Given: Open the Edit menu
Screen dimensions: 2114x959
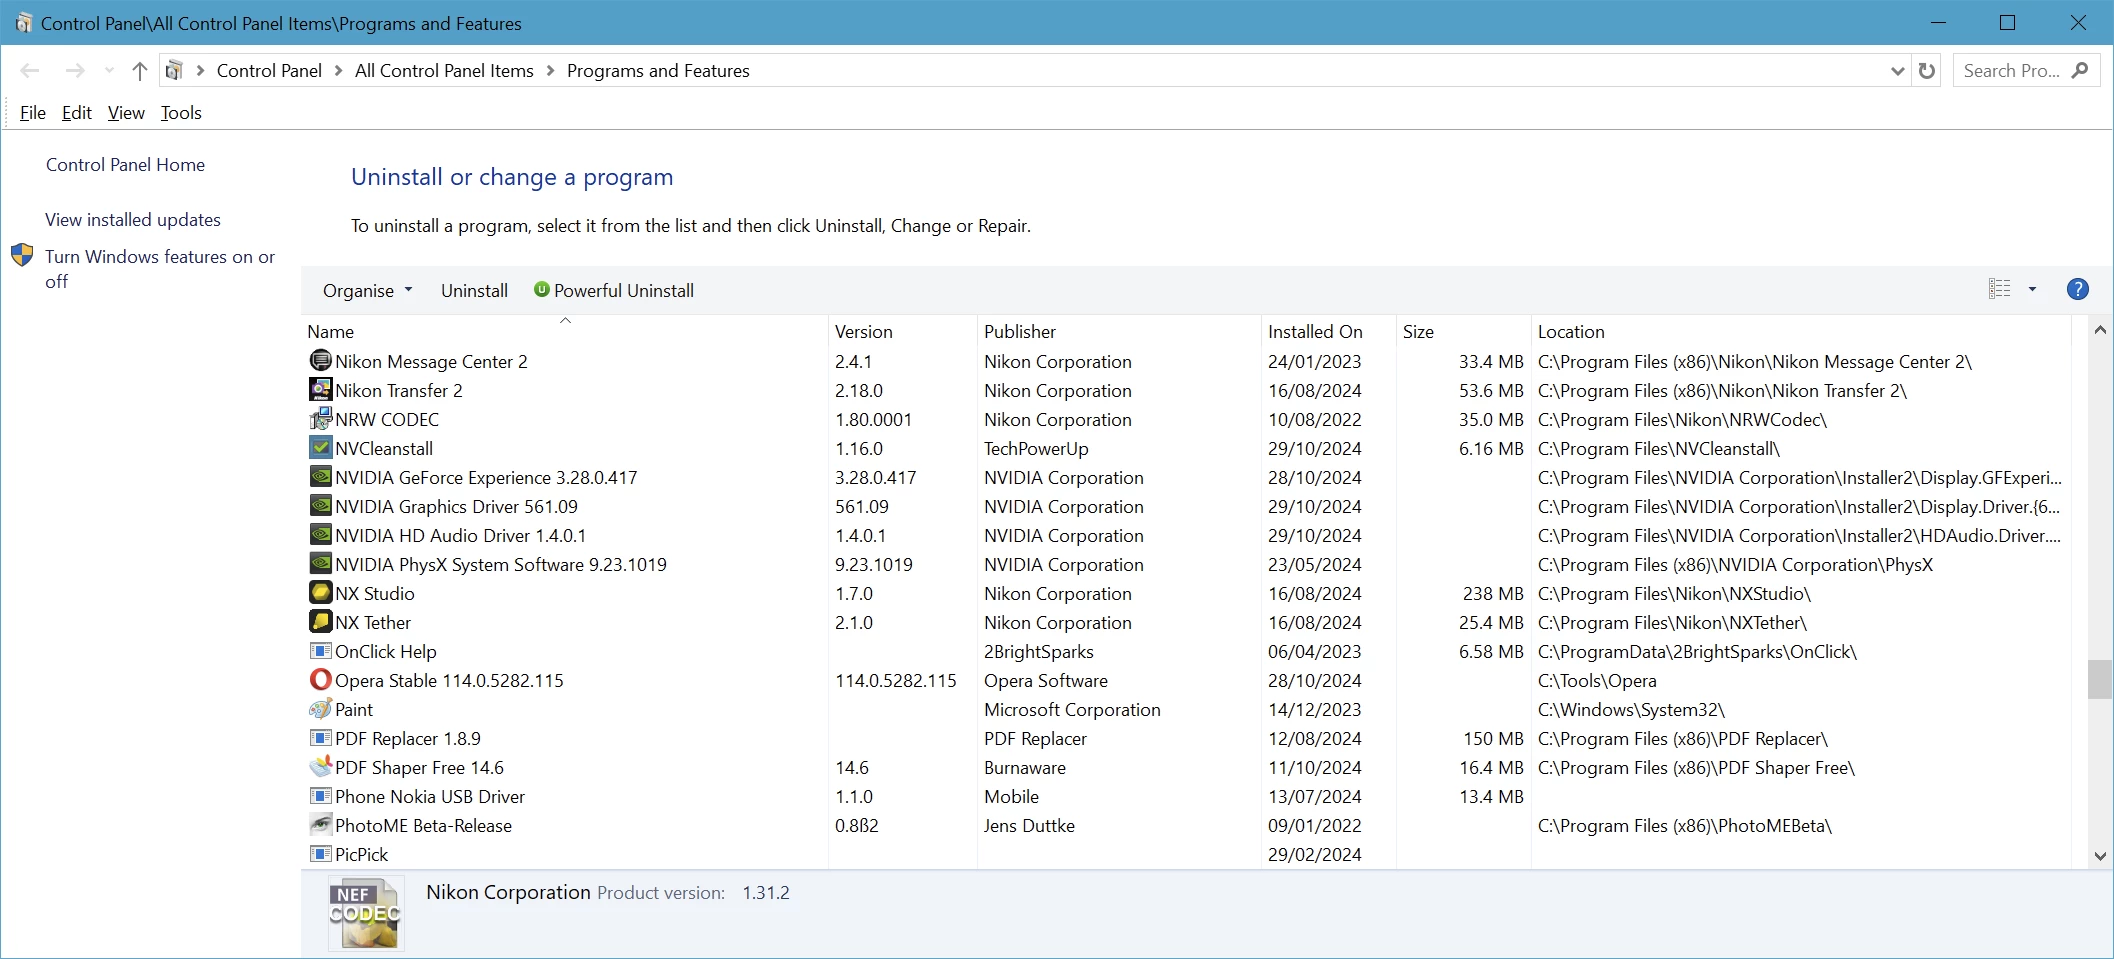Looking at the screenshot, I should 77,113.
